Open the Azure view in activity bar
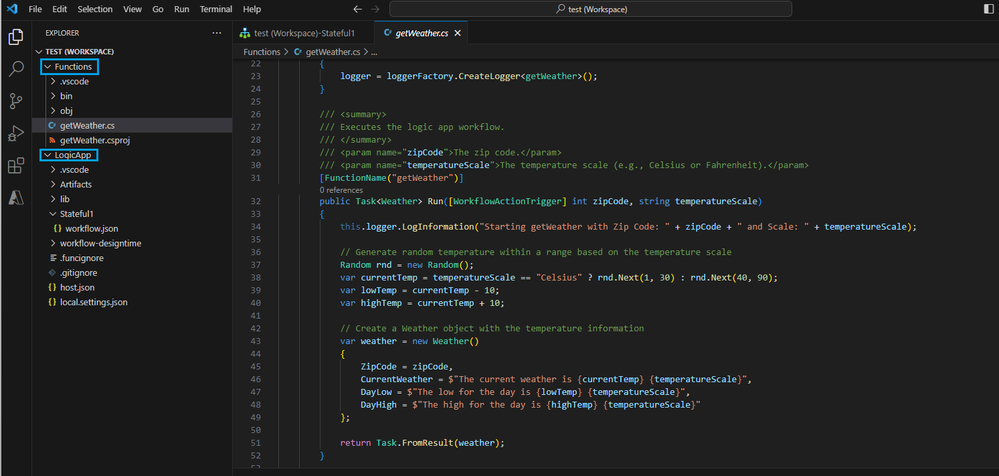This screenshot has width=999, height=476. pos(16,197)
